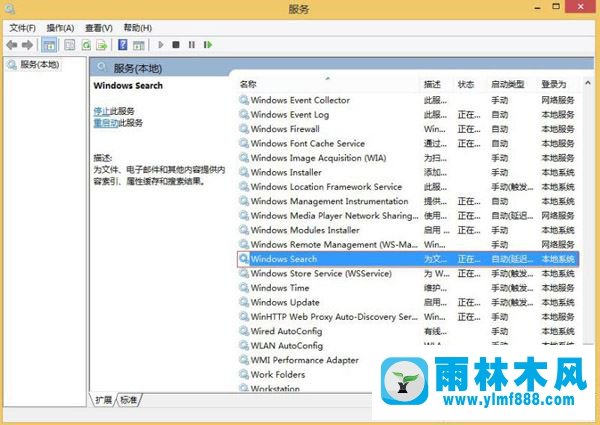Click the gear icon beside Windows Firewall

(x=244, y=129)
